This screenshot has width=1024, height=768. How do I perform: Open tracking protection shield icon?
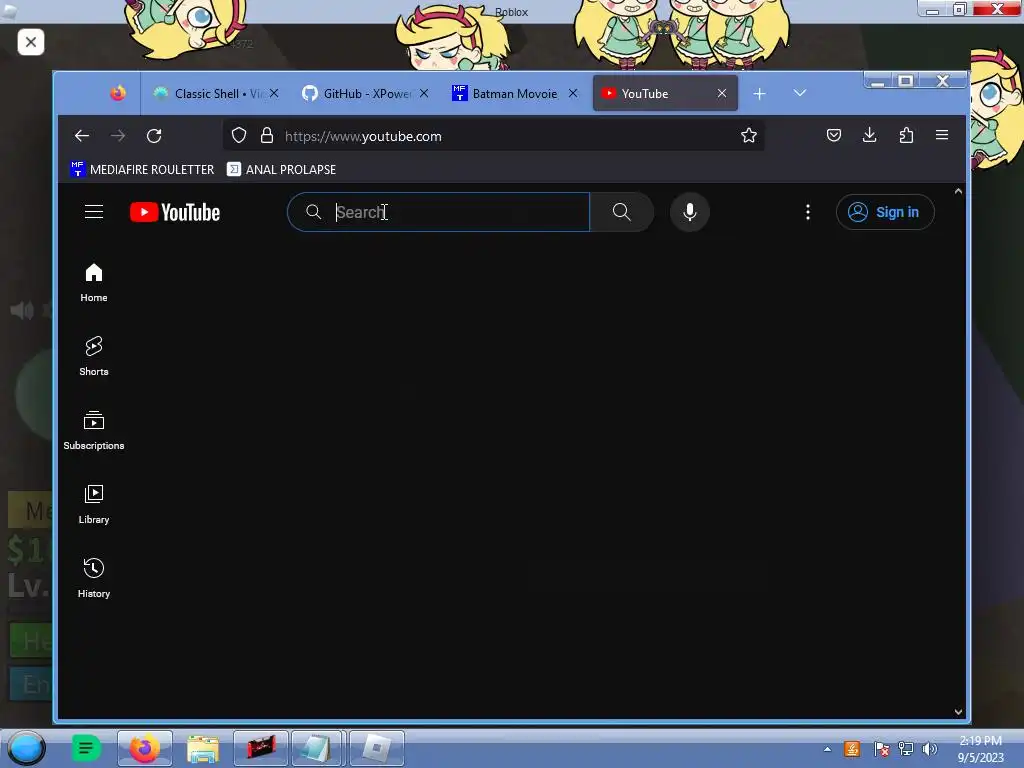pos(239,135)
